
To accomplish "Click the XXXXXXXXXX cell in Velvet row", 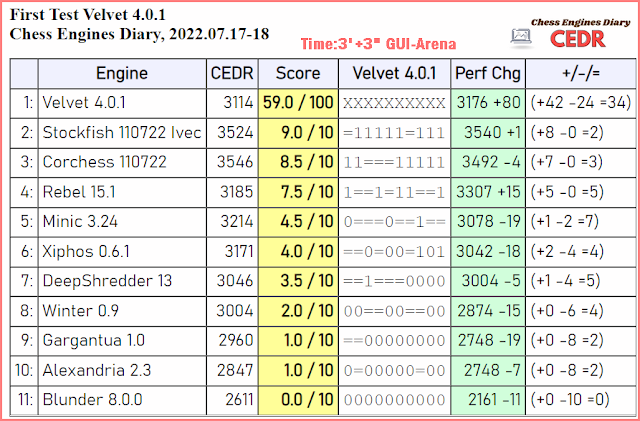I will (394, 103).
